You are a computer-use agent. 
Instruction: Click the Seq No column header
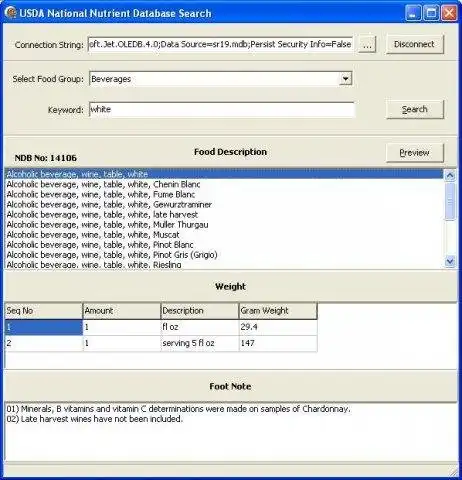pos(43,311)
